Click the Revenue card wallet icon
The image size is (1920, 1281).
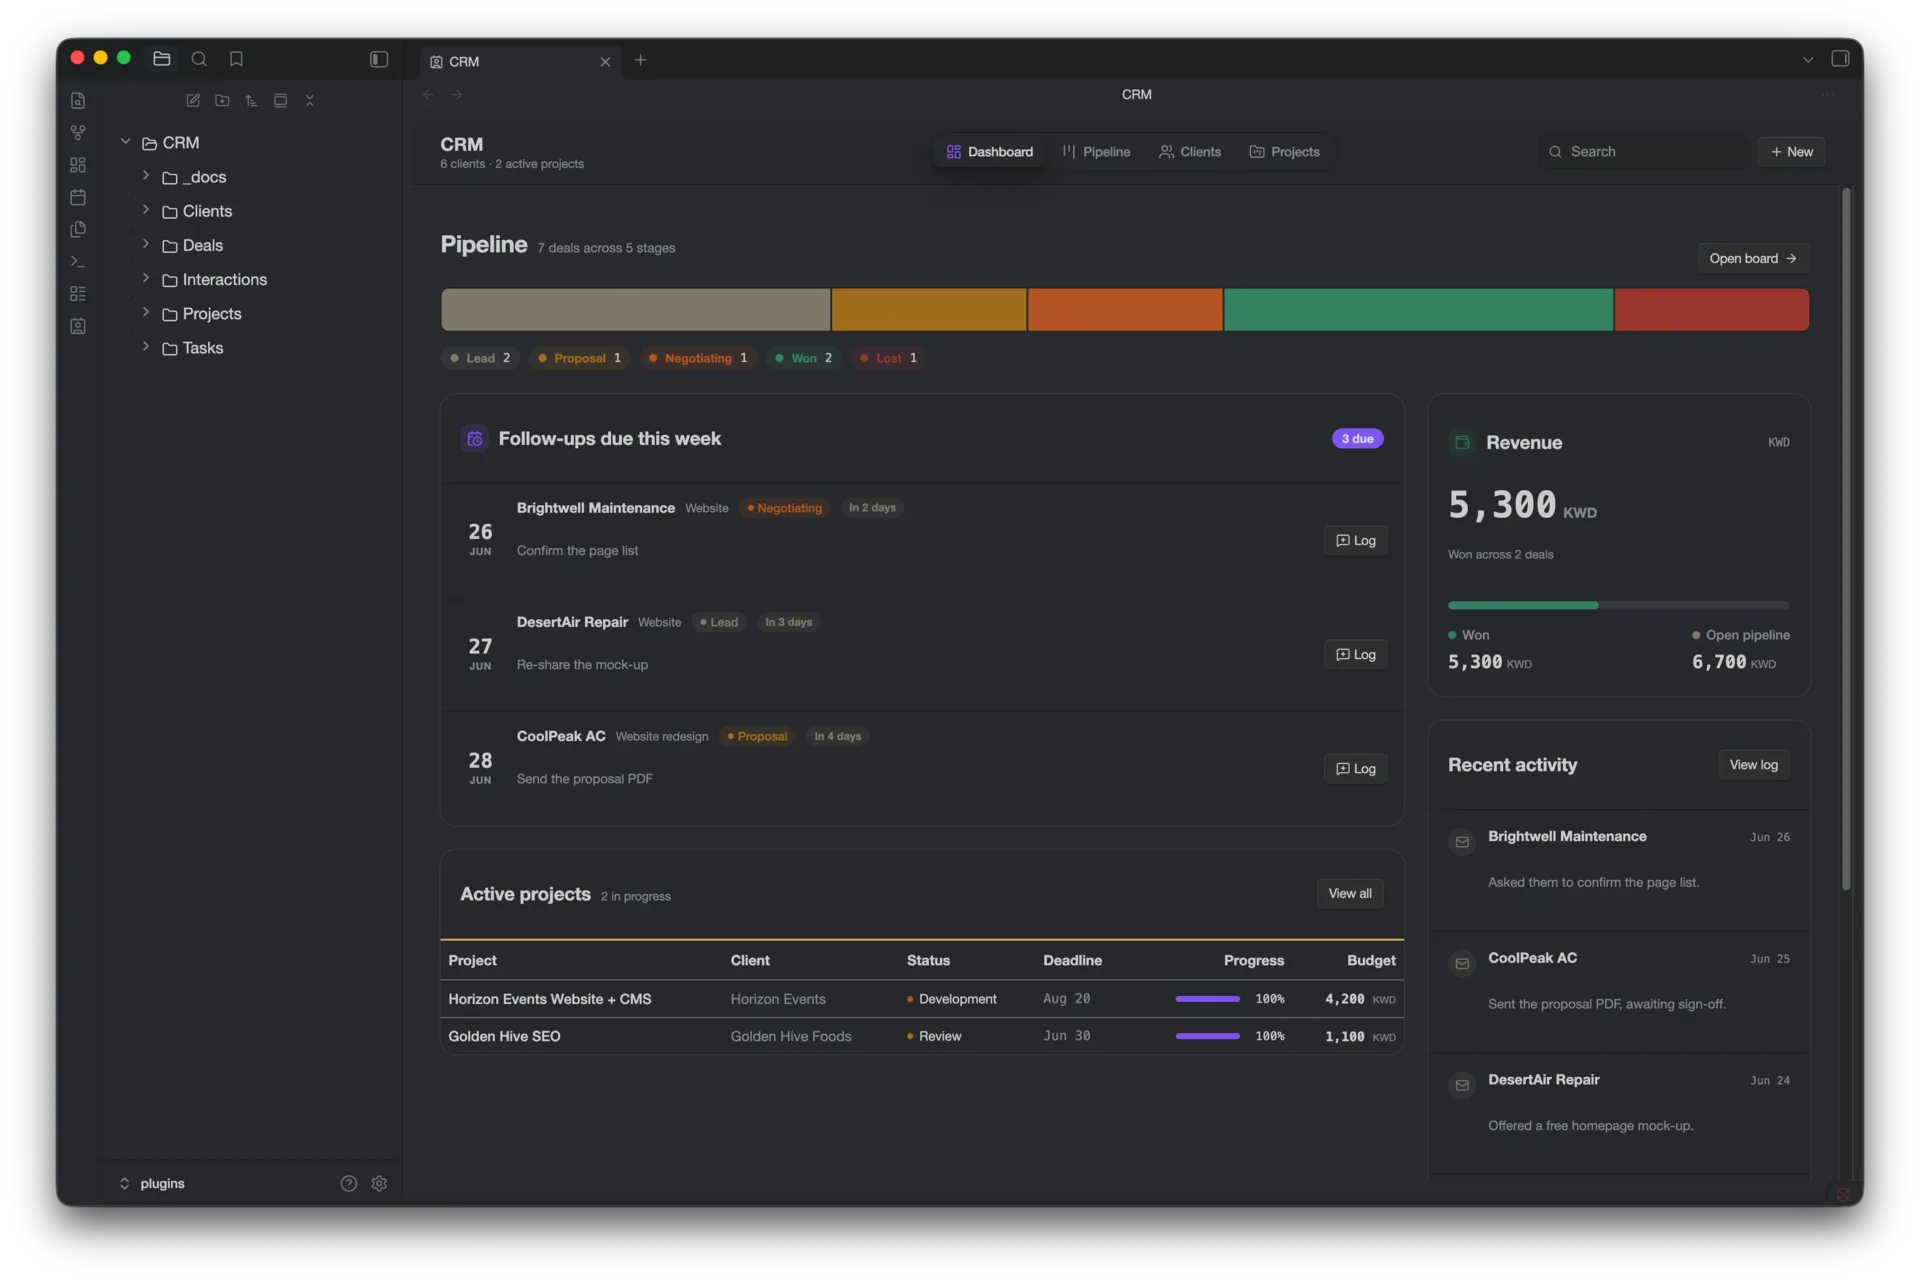[x=1462, y=442]
